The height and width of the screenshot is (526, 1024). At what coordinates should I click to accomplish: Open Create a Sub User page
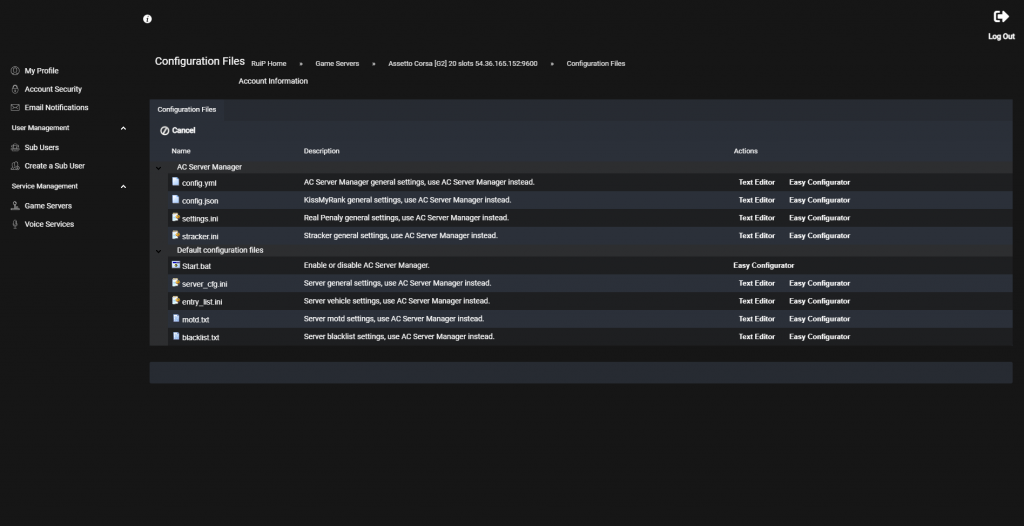[x=55, y=166]
